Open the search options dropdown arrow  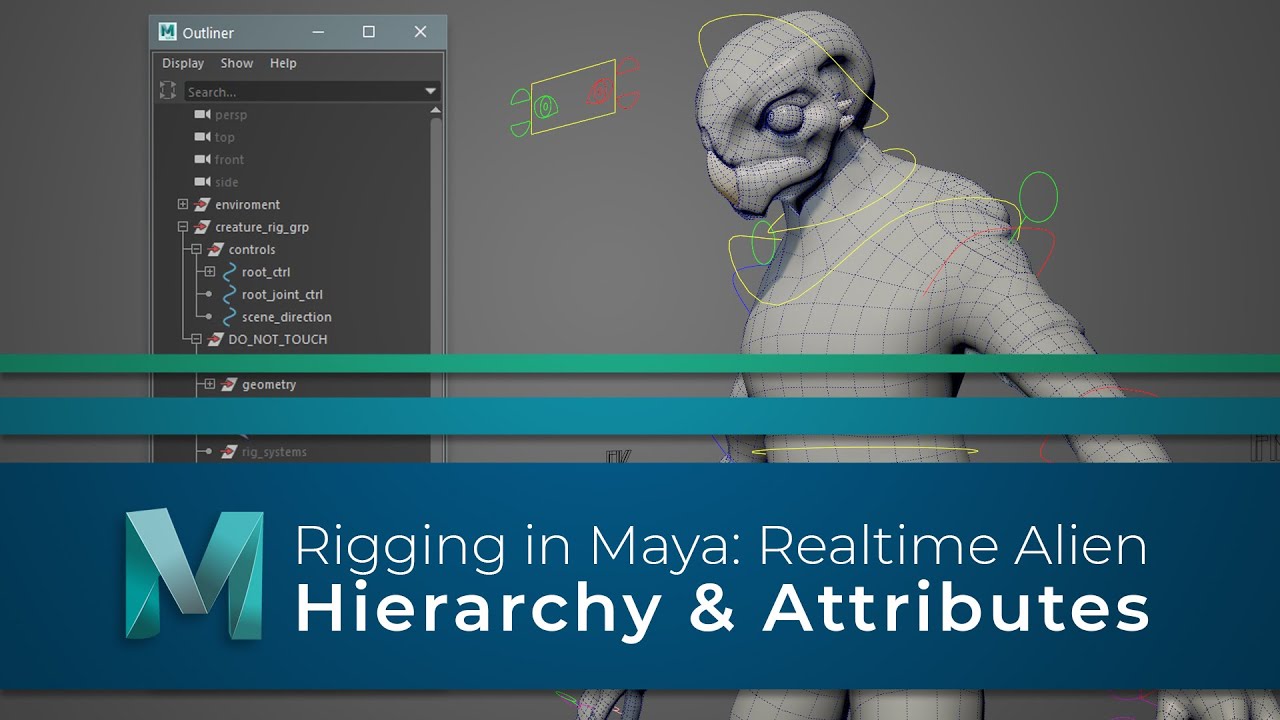click(x=430, y=92)
